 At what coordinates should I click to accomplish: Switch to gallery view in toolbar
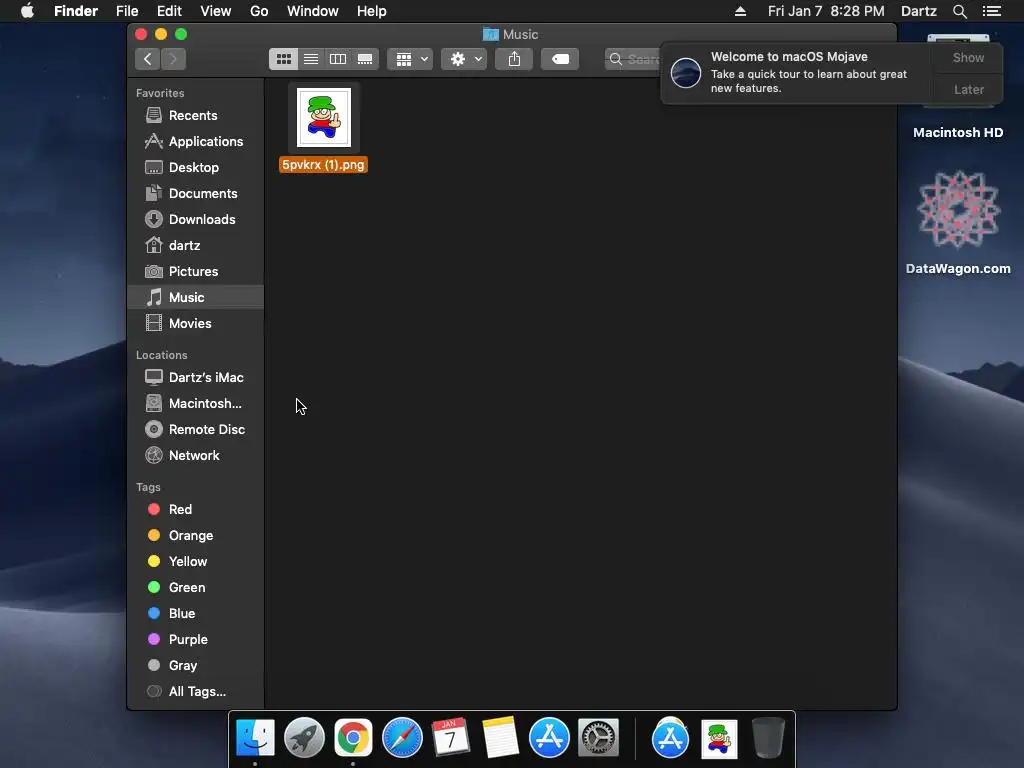pyautogui.click(x=365, y=59)
